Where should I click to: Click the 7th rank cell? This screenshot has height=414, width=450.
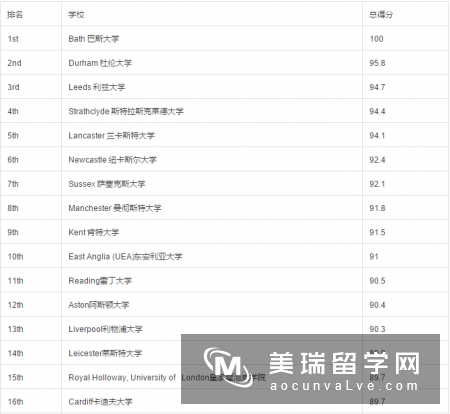click(x=31, y=183)
